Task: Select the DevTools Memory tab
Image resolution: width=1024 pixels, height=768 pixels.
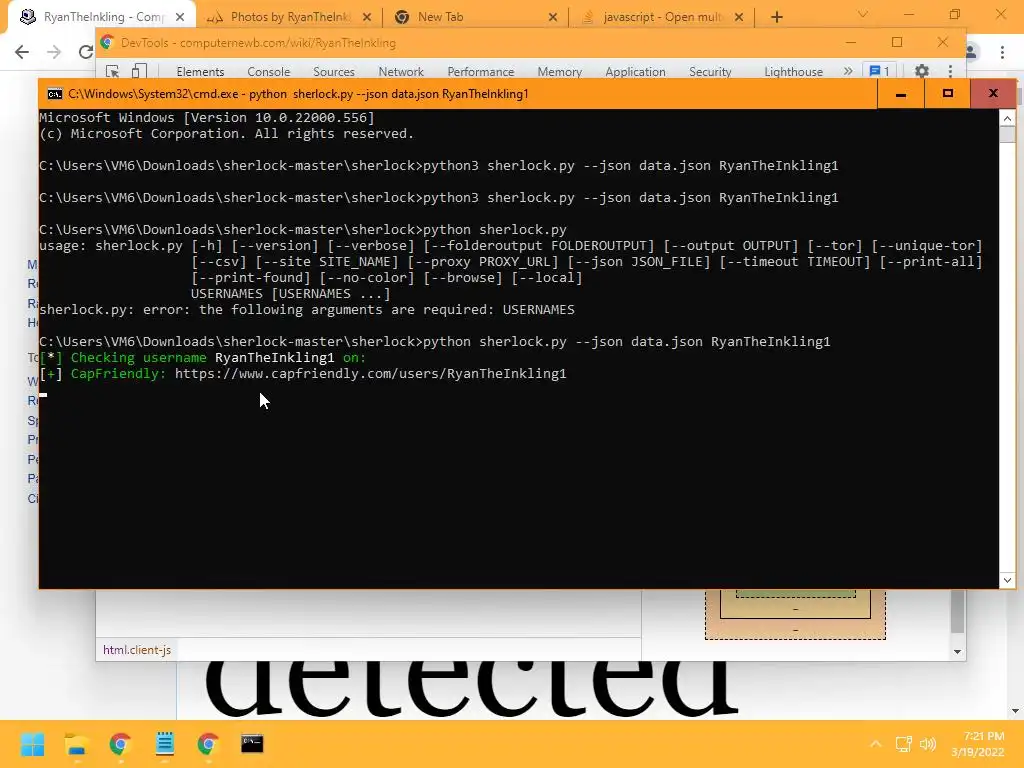Action: click(559, 72)
